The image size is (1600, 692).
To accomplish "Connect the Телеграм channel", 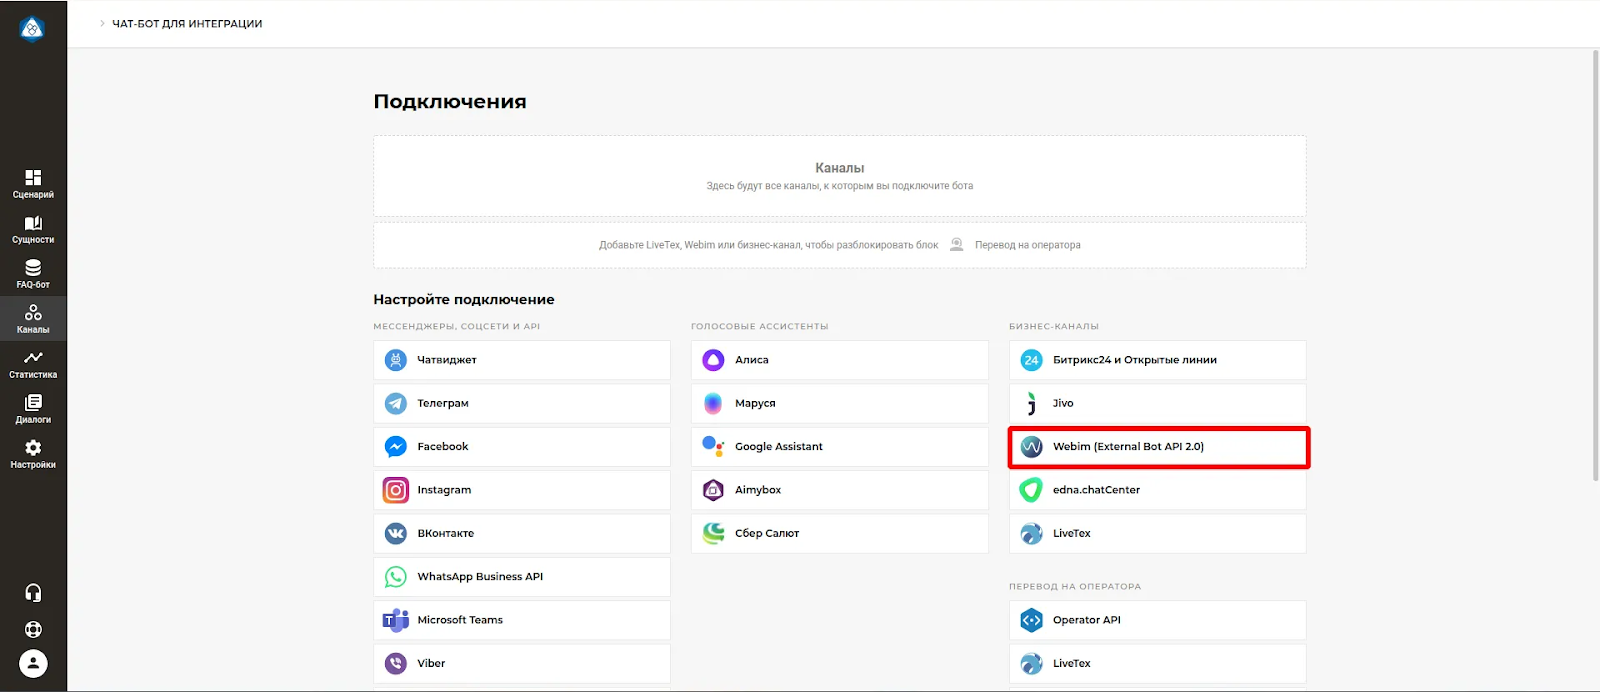I will coord(521,403).
